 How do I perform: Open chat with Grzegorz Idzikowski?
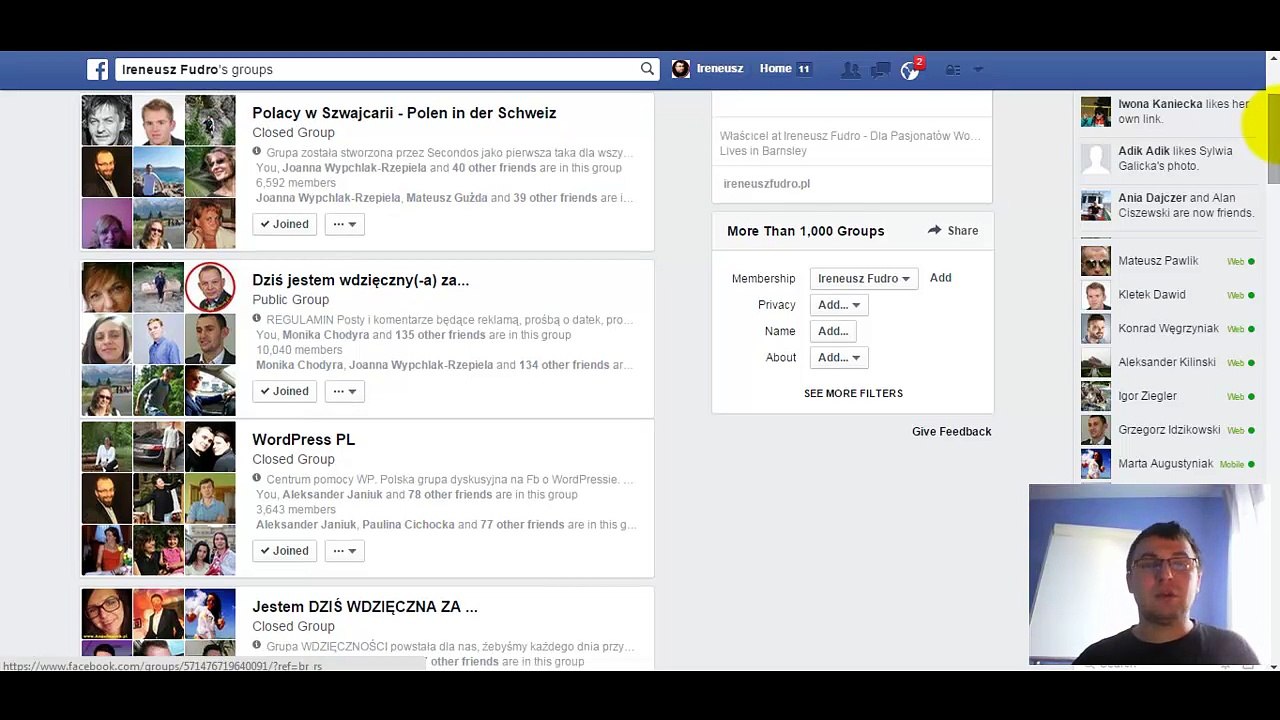point(1168,430)
